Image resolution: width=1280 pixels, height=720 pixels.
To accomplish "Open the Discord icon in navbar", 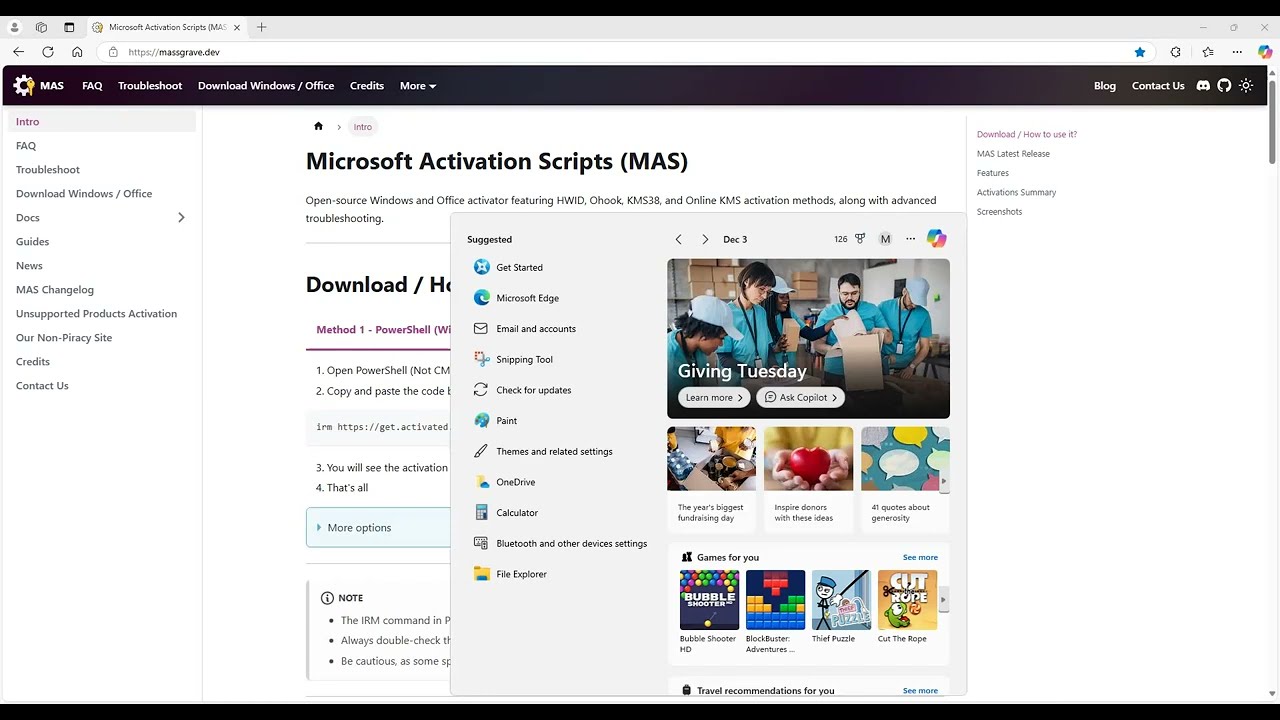I will tap(1203, 86).
